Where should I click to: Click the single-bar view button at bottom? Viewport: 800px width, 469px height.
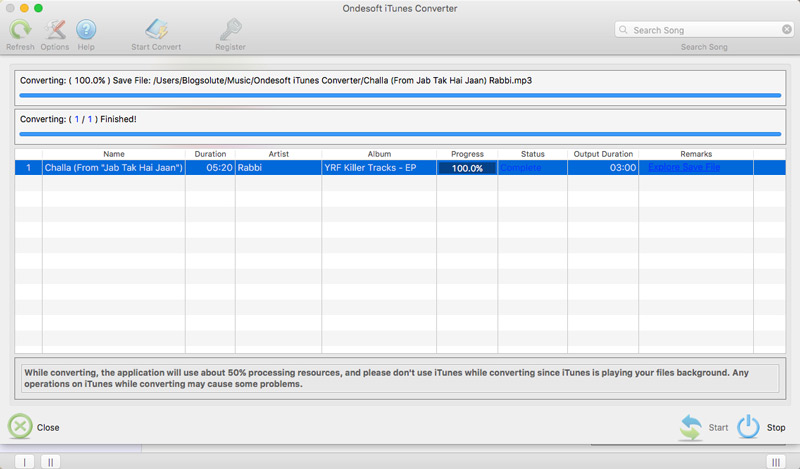tap(24, 462)
